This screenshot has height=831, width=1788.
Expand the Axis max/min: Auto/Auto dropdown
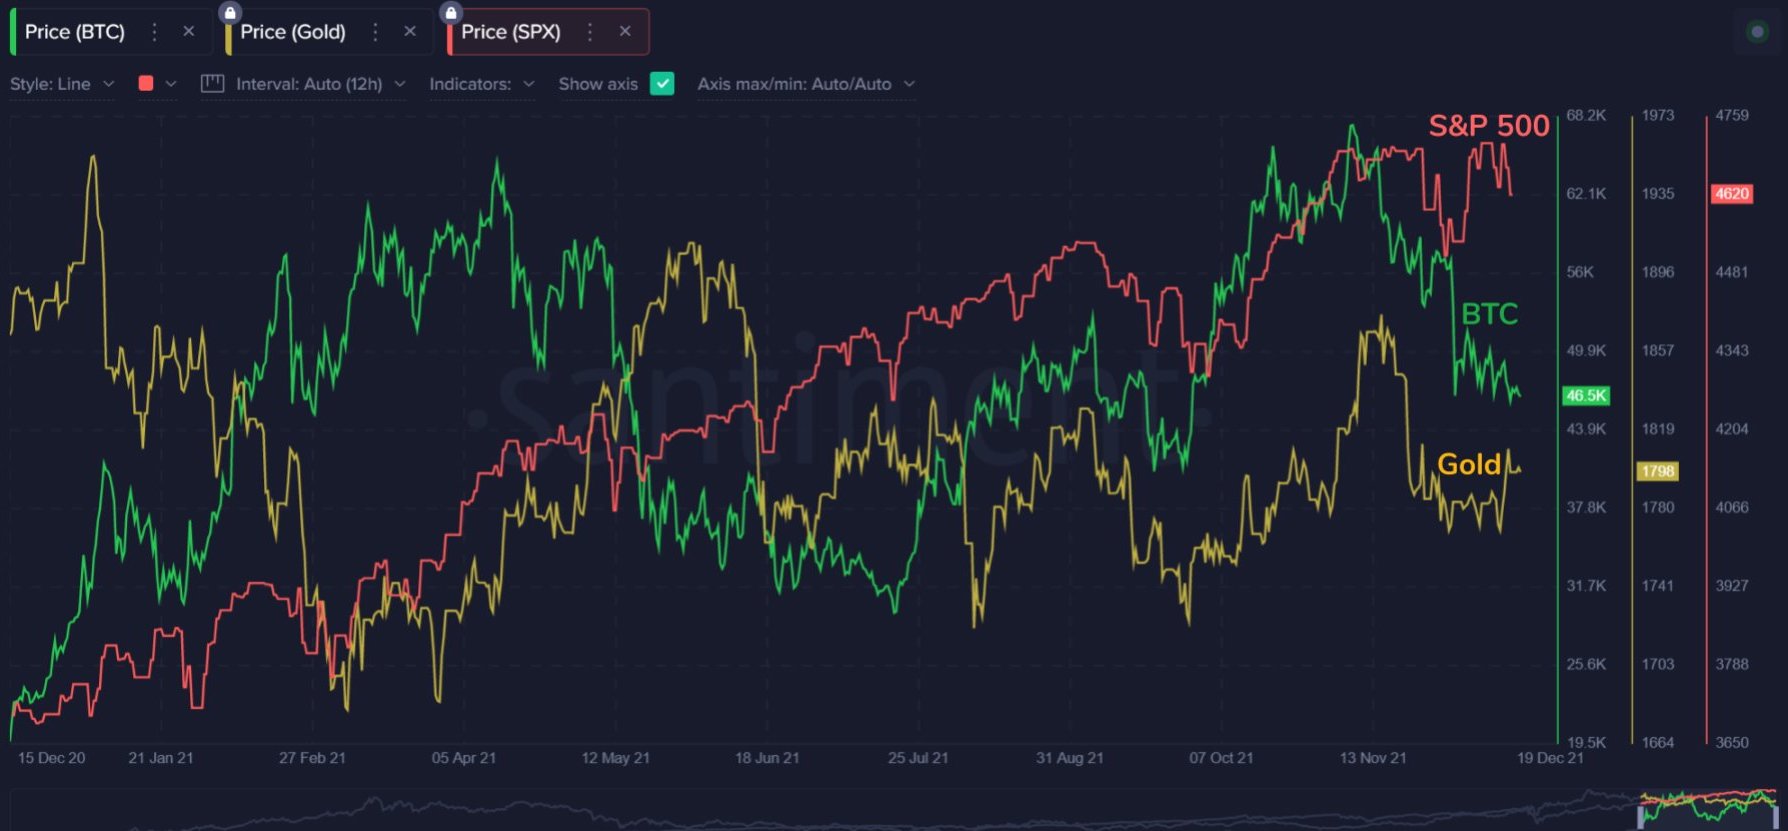click(805, 84)
